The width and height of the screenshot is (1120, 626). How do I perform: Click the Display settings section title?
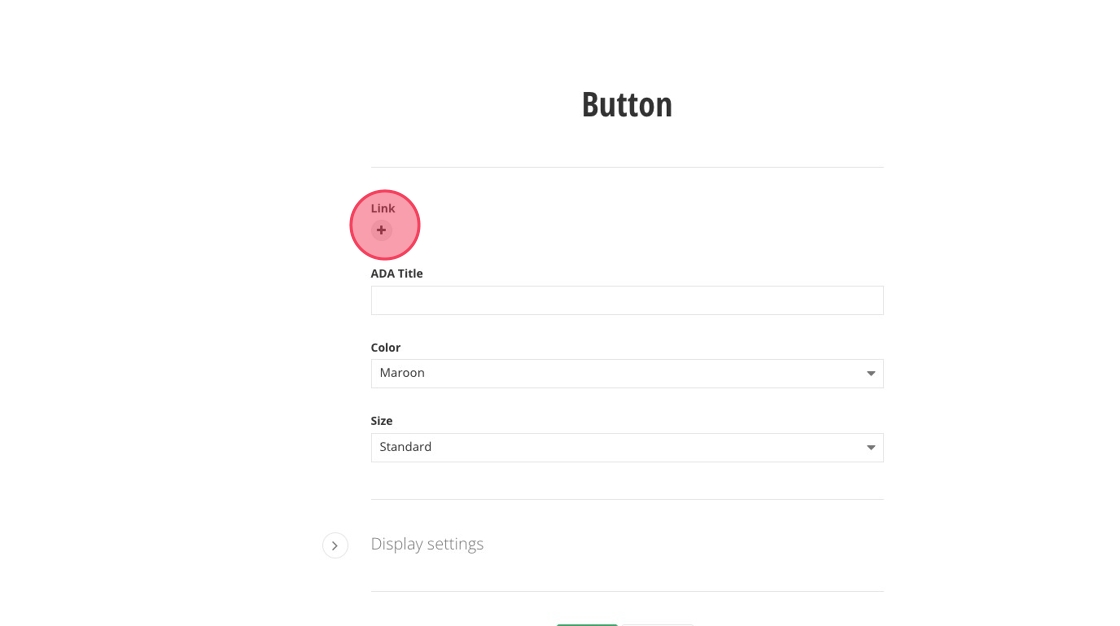click(x=427, y=544)
